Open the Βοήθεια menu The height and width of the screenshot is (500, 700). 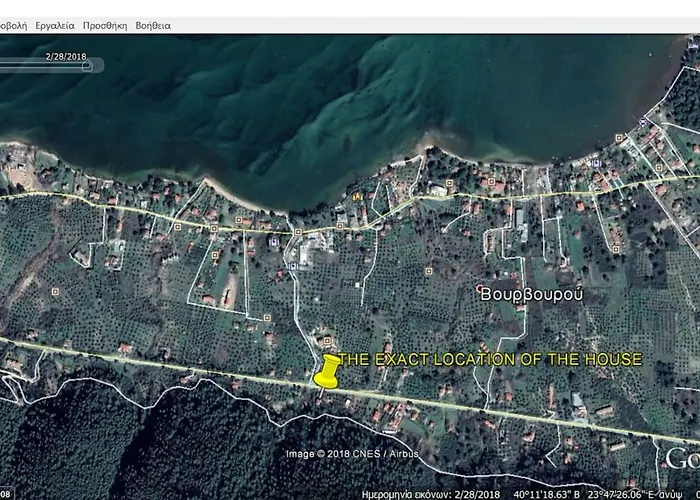(x=153, y=25)
